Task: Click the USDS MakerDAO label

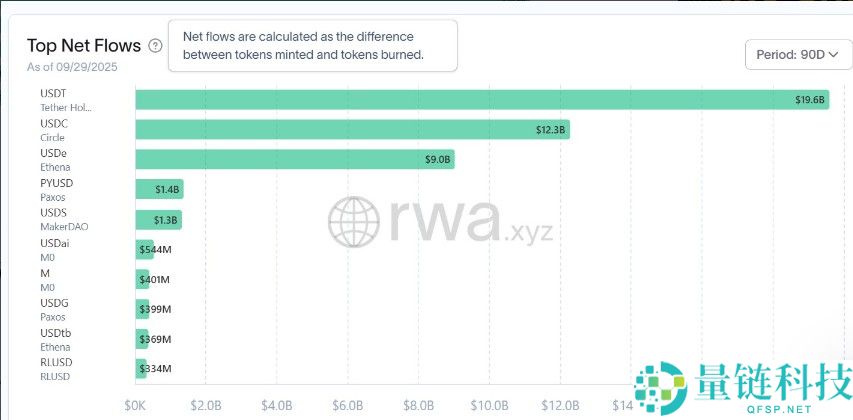Action: click(60, 220)
